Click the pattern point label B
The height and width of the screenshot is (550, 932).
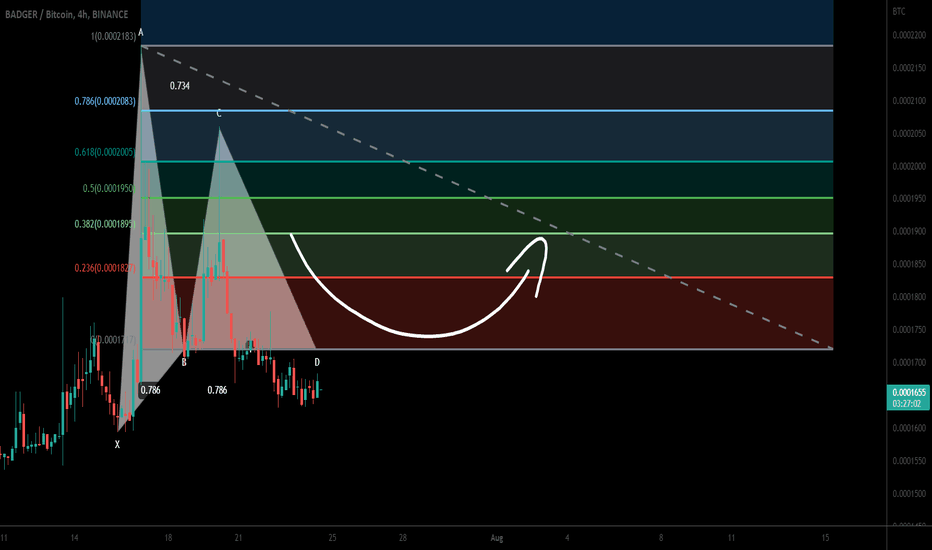(184, 362)
